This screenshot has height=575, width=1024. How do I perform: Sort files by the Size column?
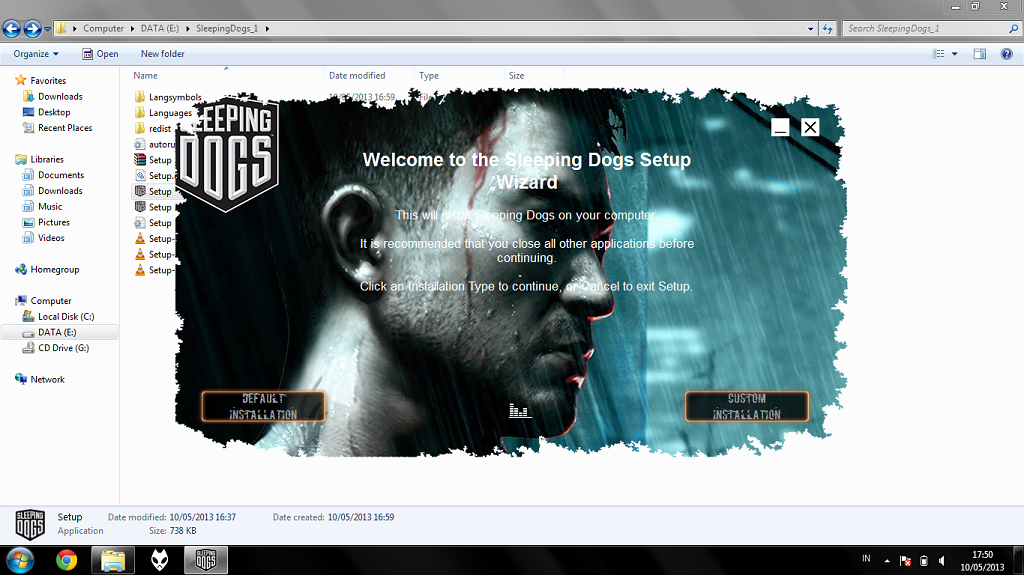517,76
